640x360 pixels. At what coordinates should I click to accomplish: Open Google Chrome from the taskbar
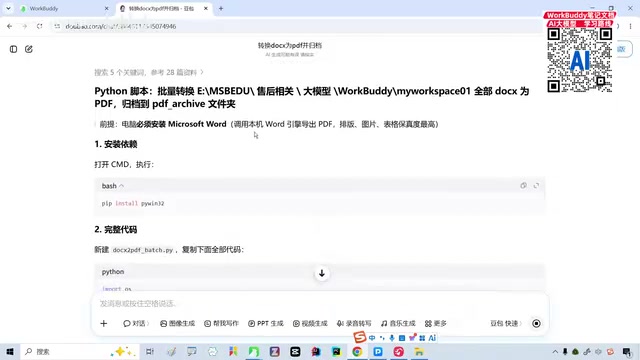point(357,351)
